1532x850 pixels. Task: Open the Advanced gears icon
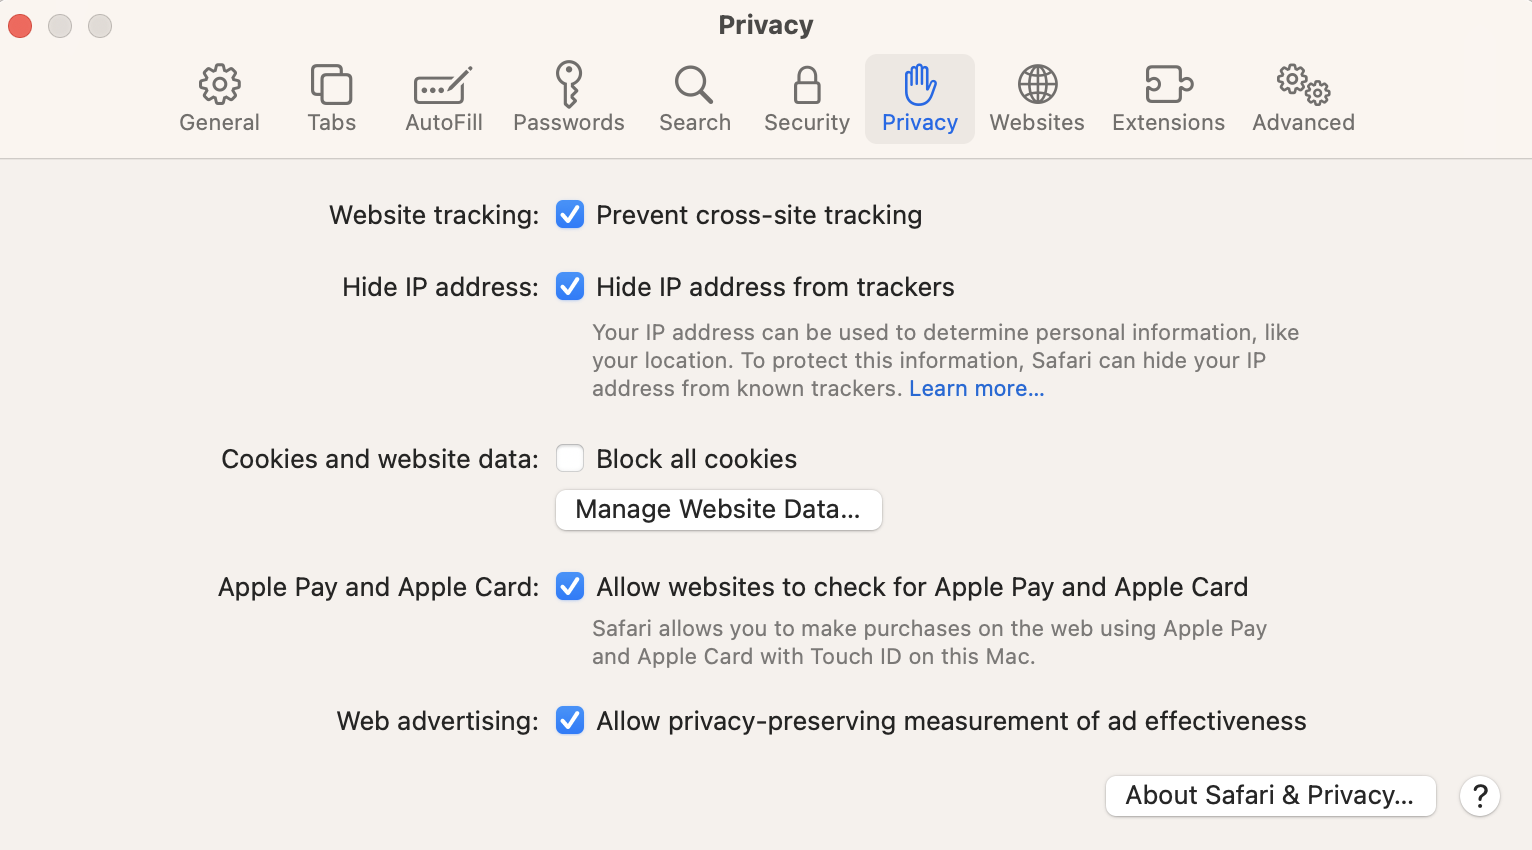[x=1303, y=86]
